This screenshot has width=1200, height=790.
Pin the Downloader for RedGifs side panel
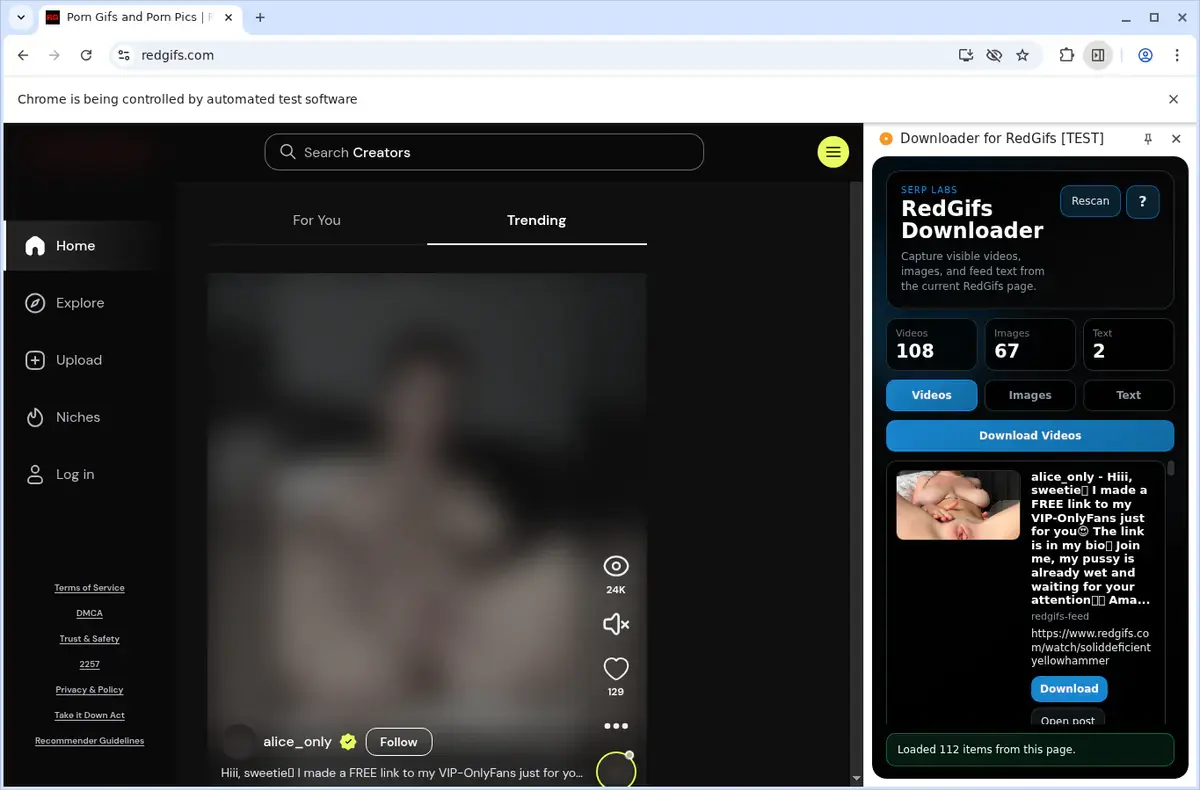pos(1148,139)
